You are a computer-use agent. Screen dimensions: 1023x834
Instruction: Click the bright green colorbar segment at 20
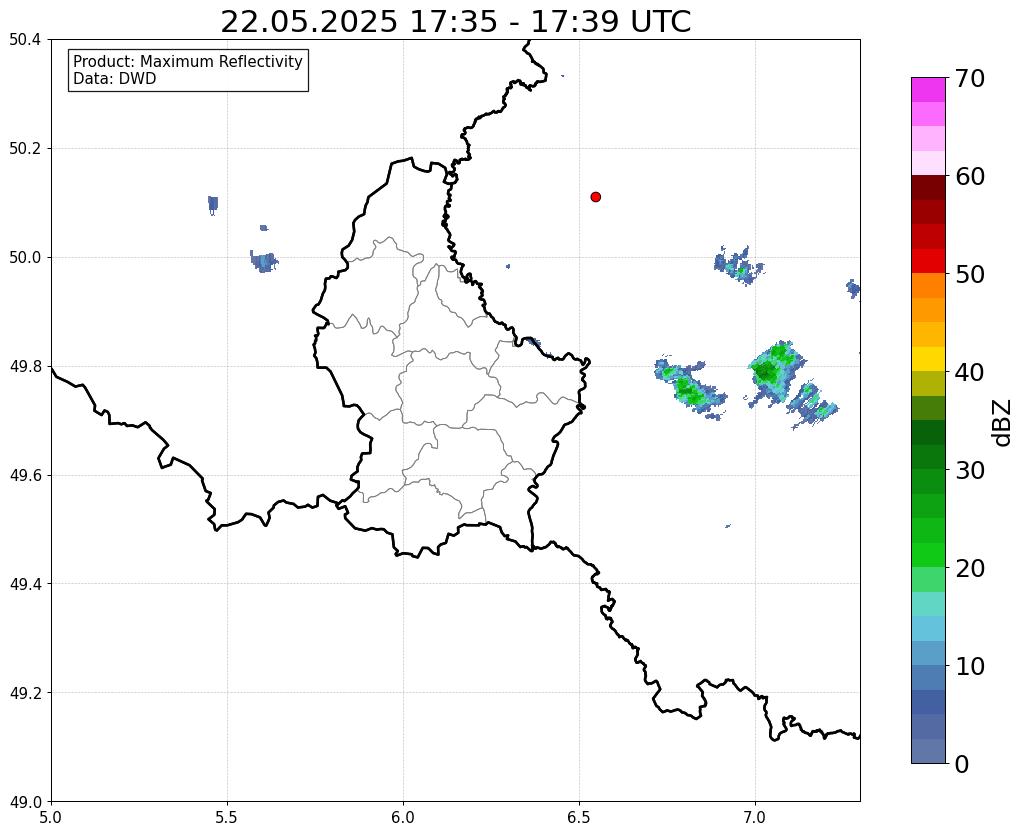(x=928, y=555)
